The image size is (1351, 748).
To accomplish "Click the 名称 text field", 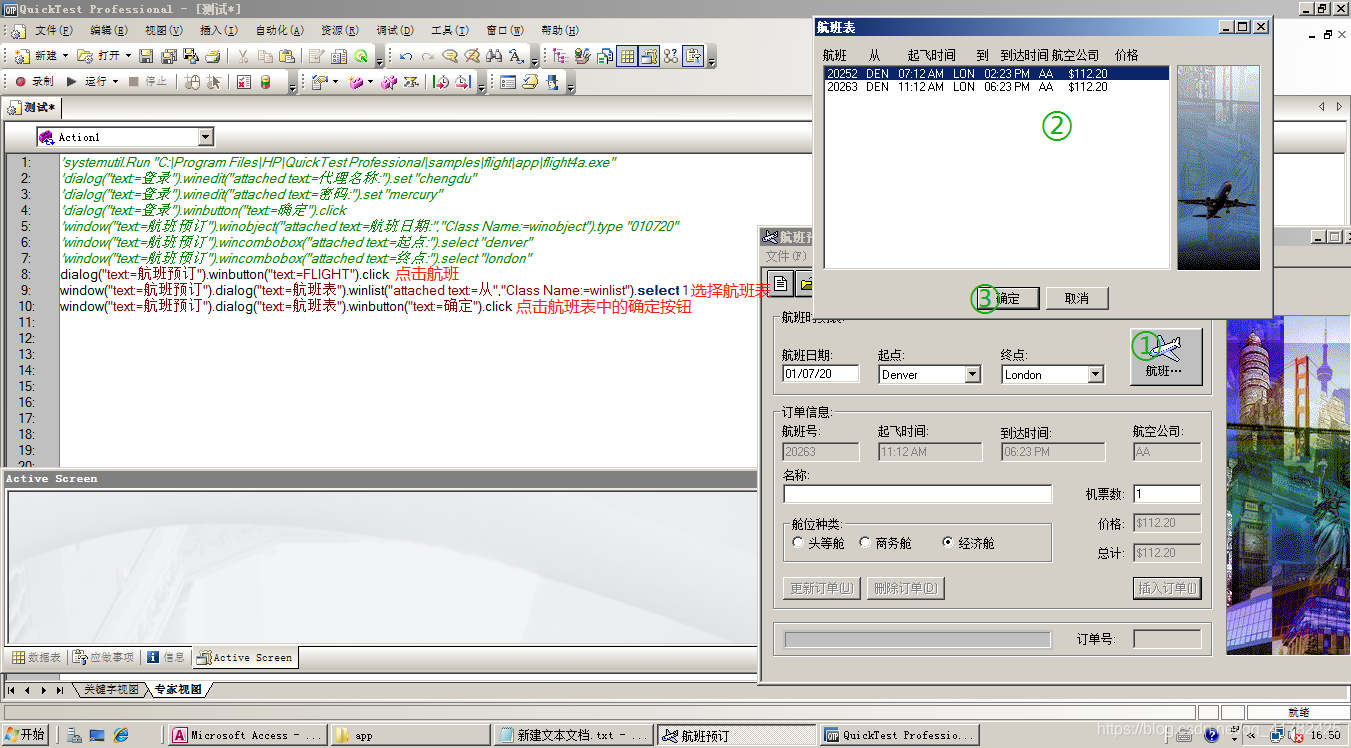I will pyautogui.click(x=917, y=494).
